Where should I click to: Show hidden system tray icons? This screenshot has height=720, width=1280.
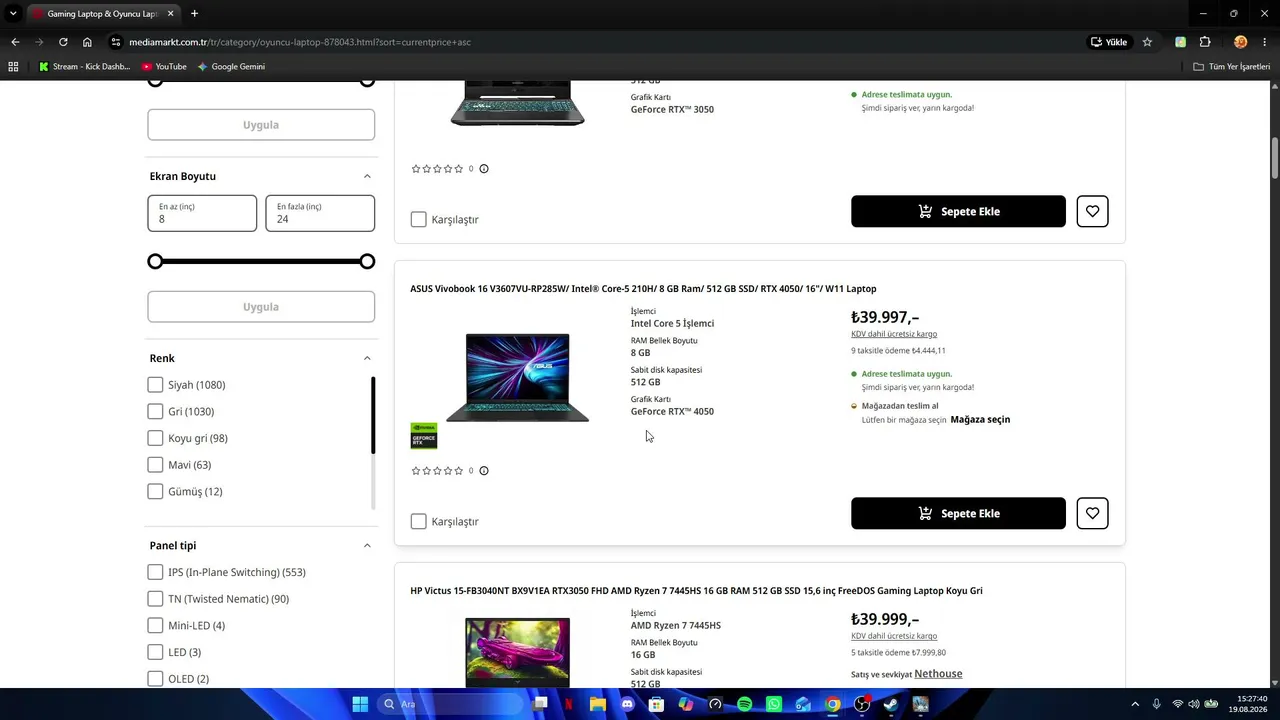click(1134, 704)
